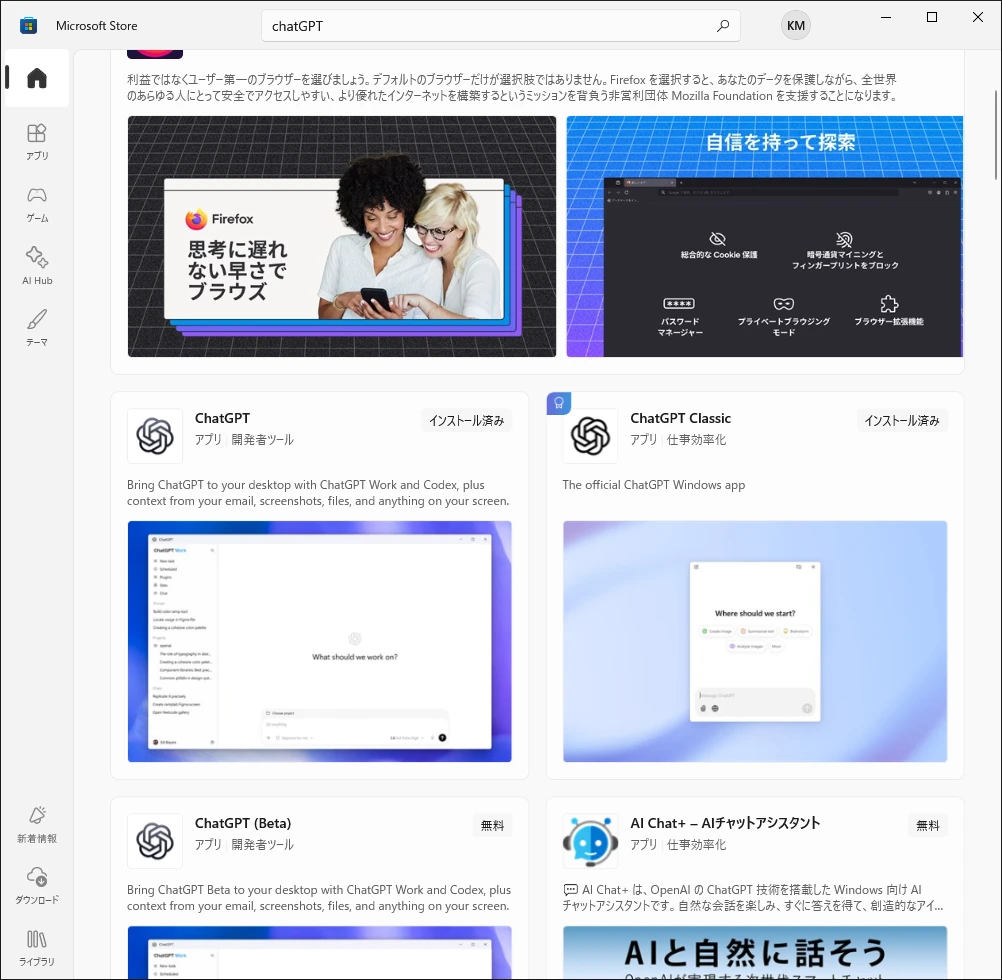Open the ChatGPT Classic app title
1002x980 pixels.
click(681, 418)
